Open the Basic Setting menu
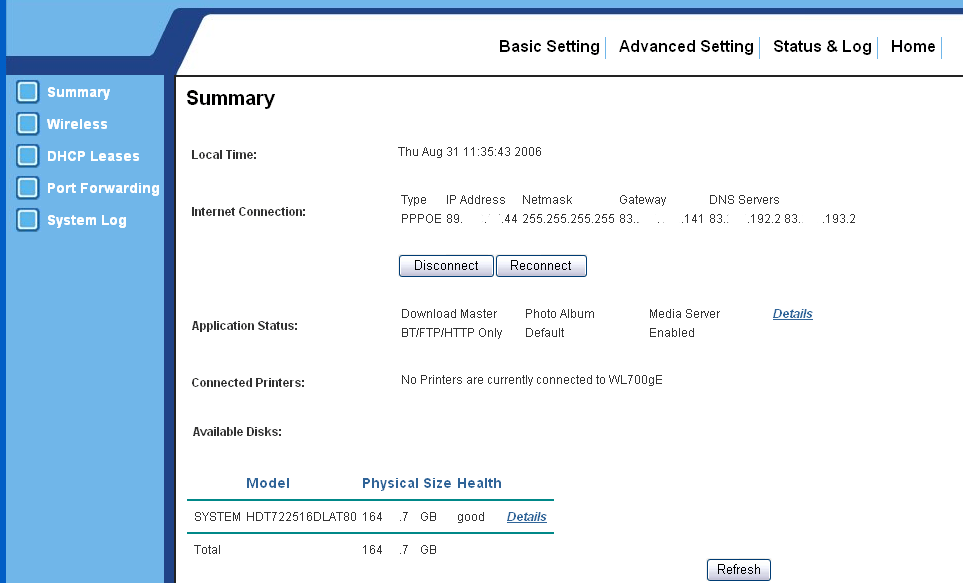This screenshot has height=583, width=963. click(x=549, y=47)
